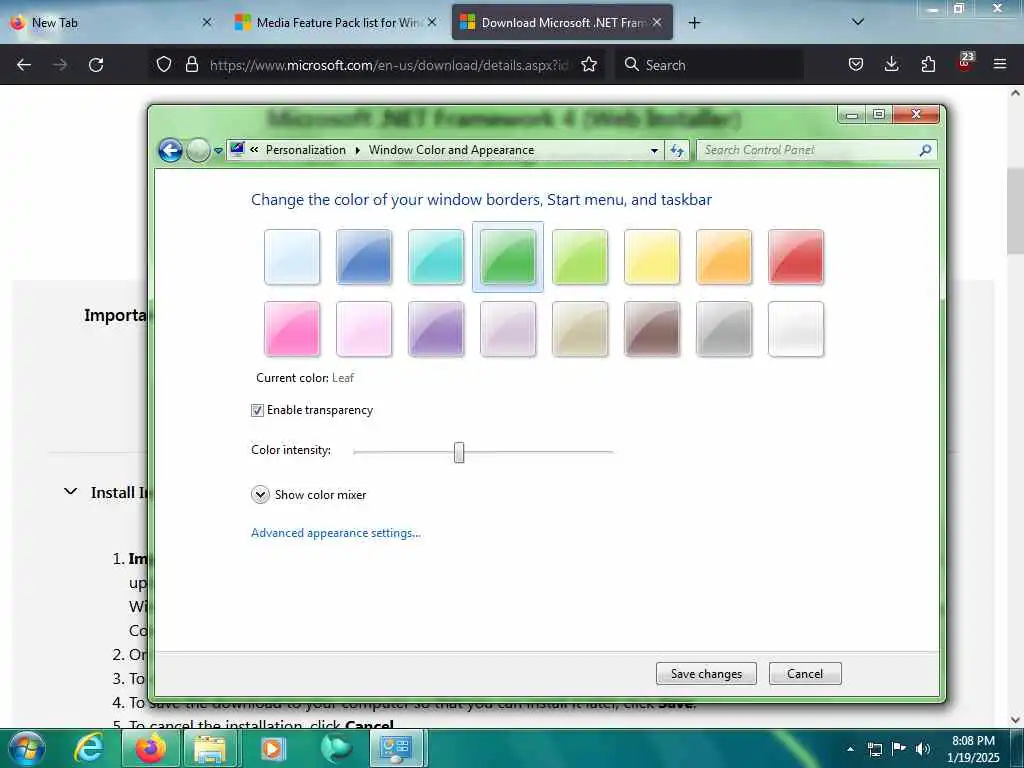1024x768 pixels.
Task: Click magnifier icon in Control Panel search
Action: (925, 150)
